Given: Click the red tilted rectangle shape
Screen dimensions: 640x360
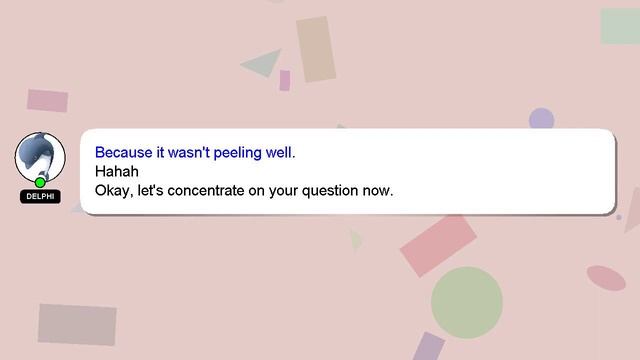Looking at the screenshot, I should tap(438, 246).
